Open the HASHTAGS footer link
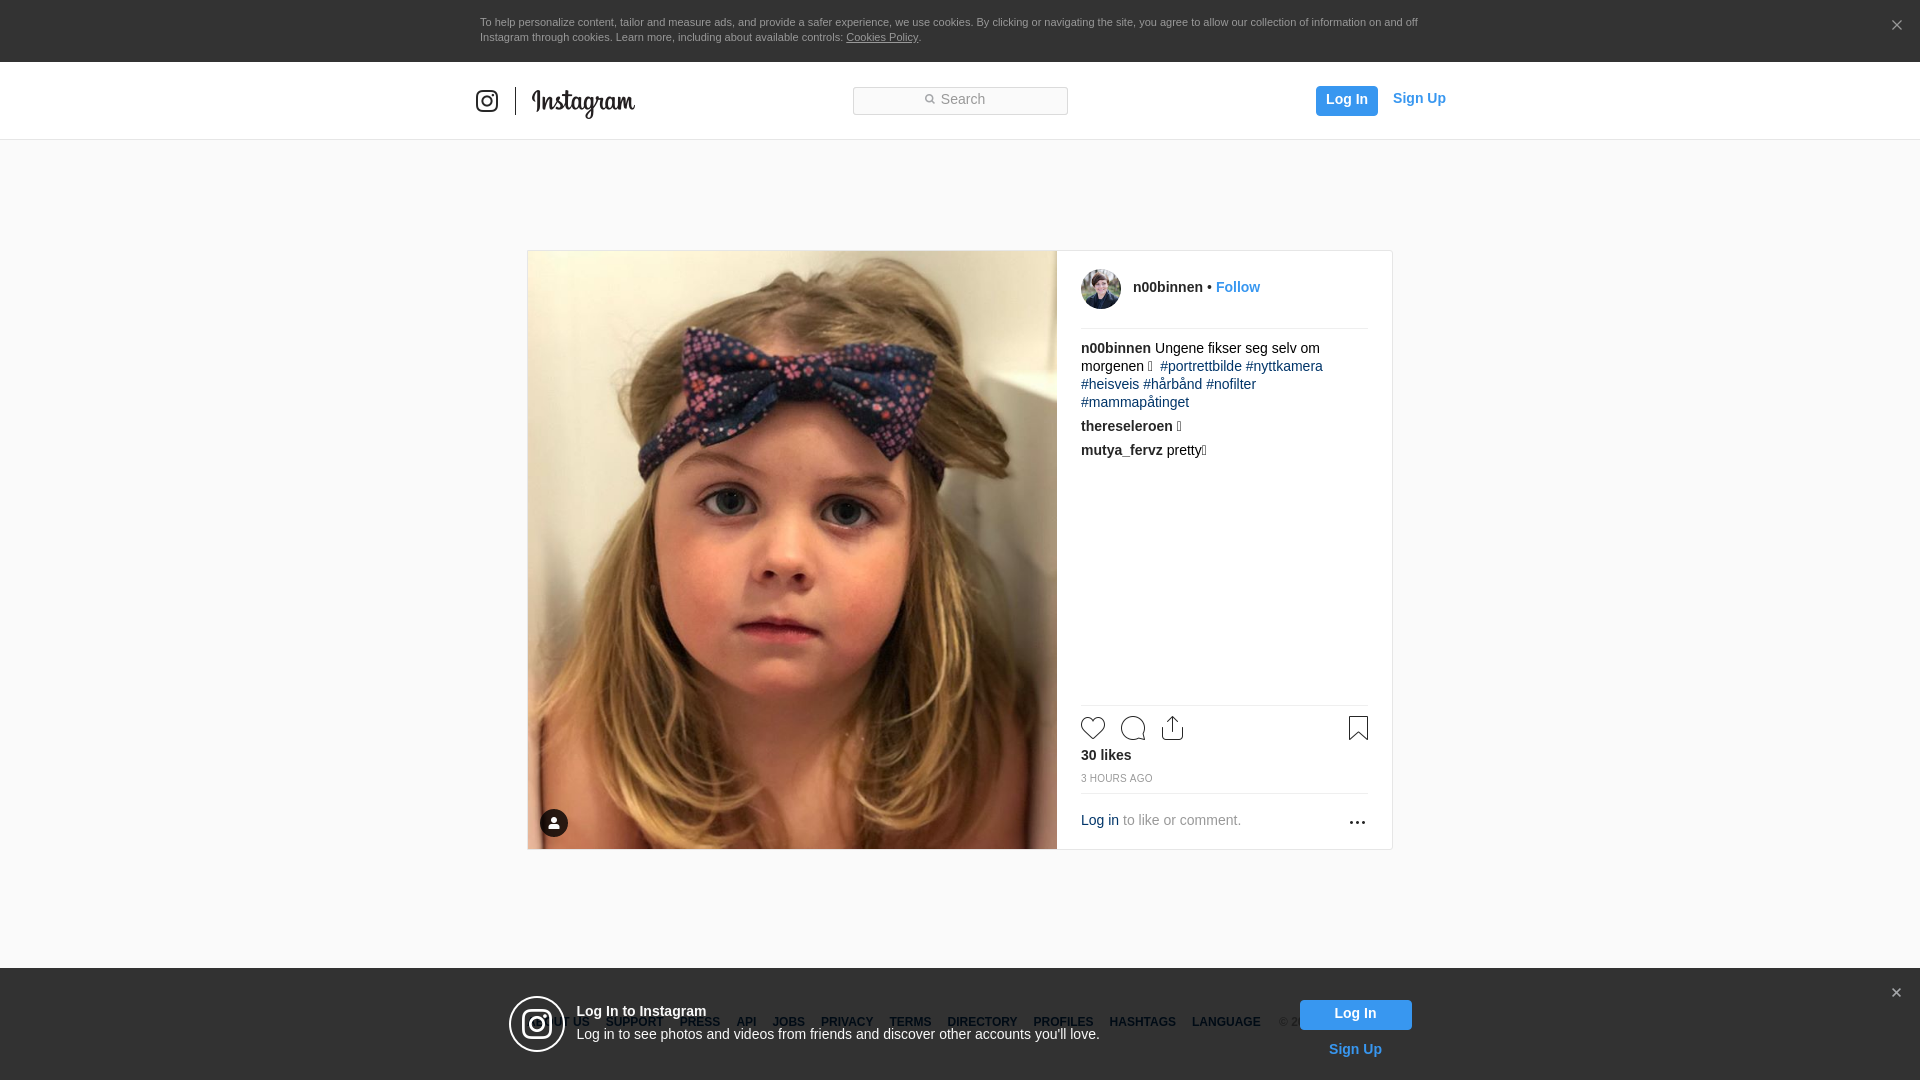 [1142, 1022]
